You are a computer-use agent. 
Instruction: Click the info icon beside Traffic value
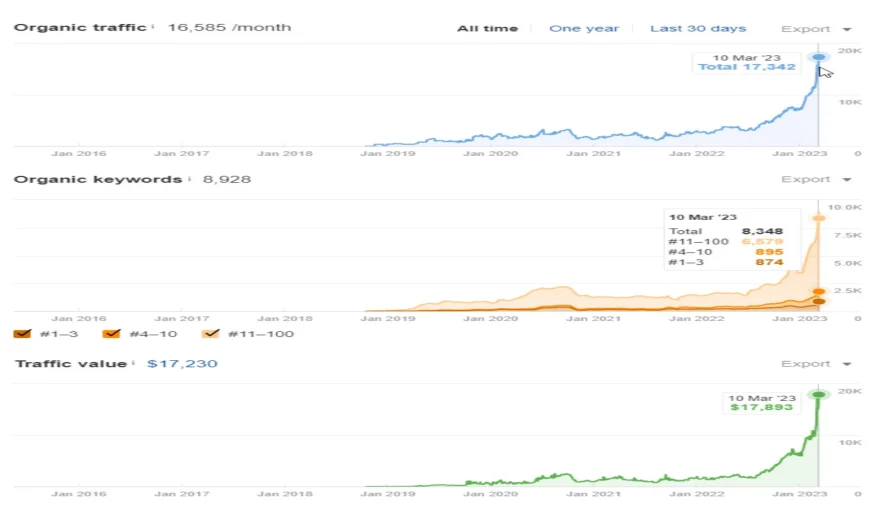(134, 363)
